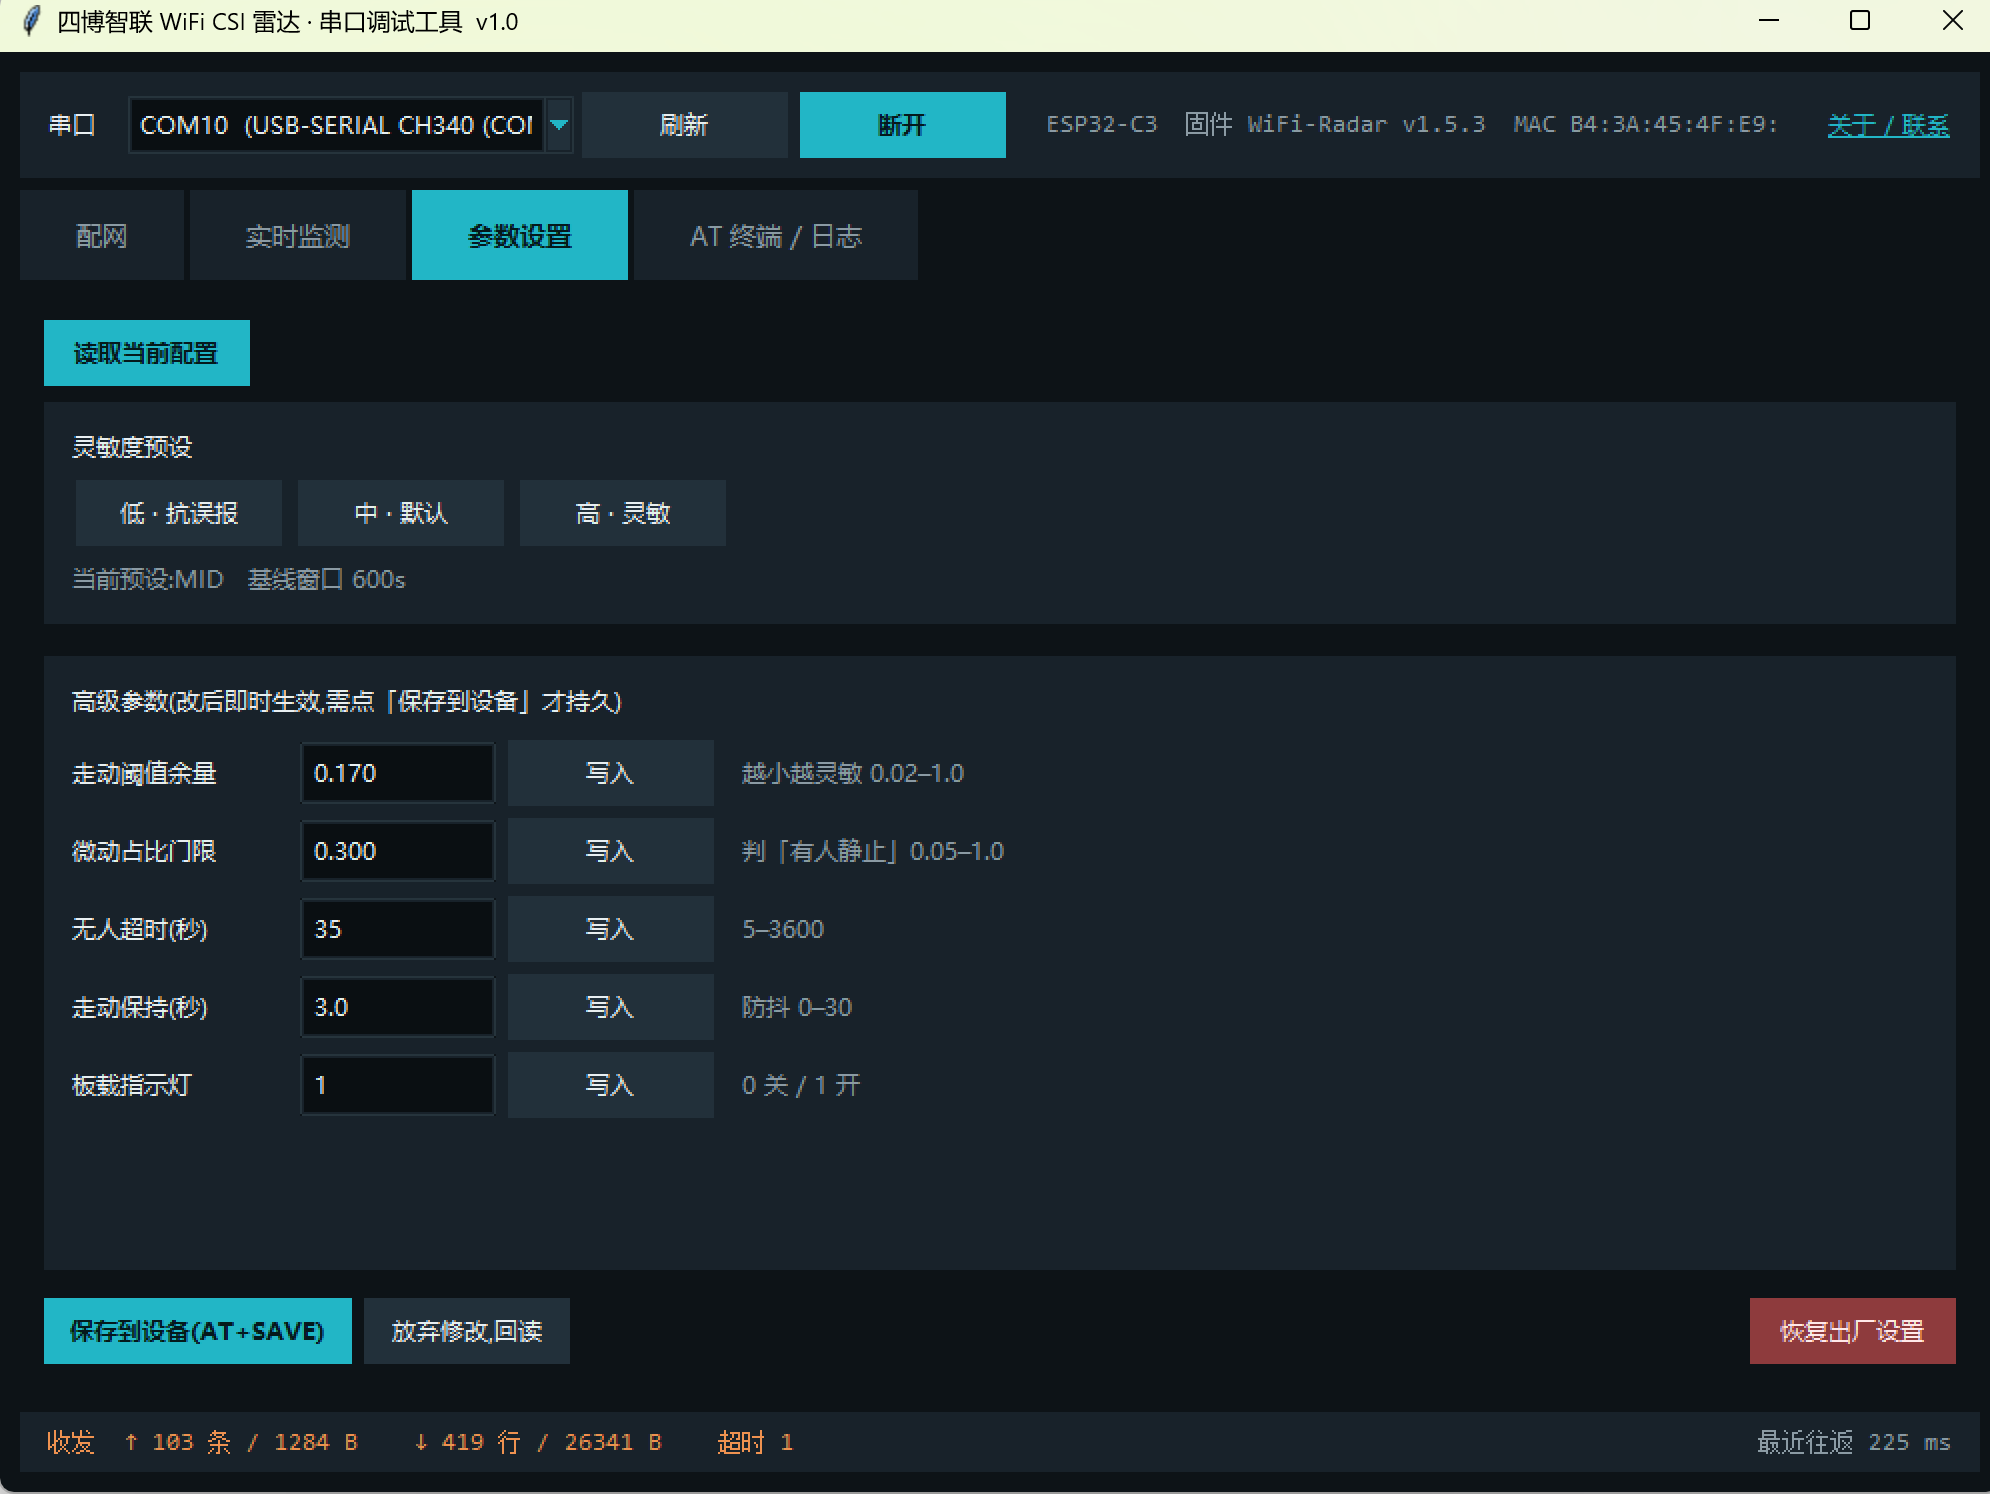Choose the 高 · 灵敏 sensitivity preset

tap(622, 513)
